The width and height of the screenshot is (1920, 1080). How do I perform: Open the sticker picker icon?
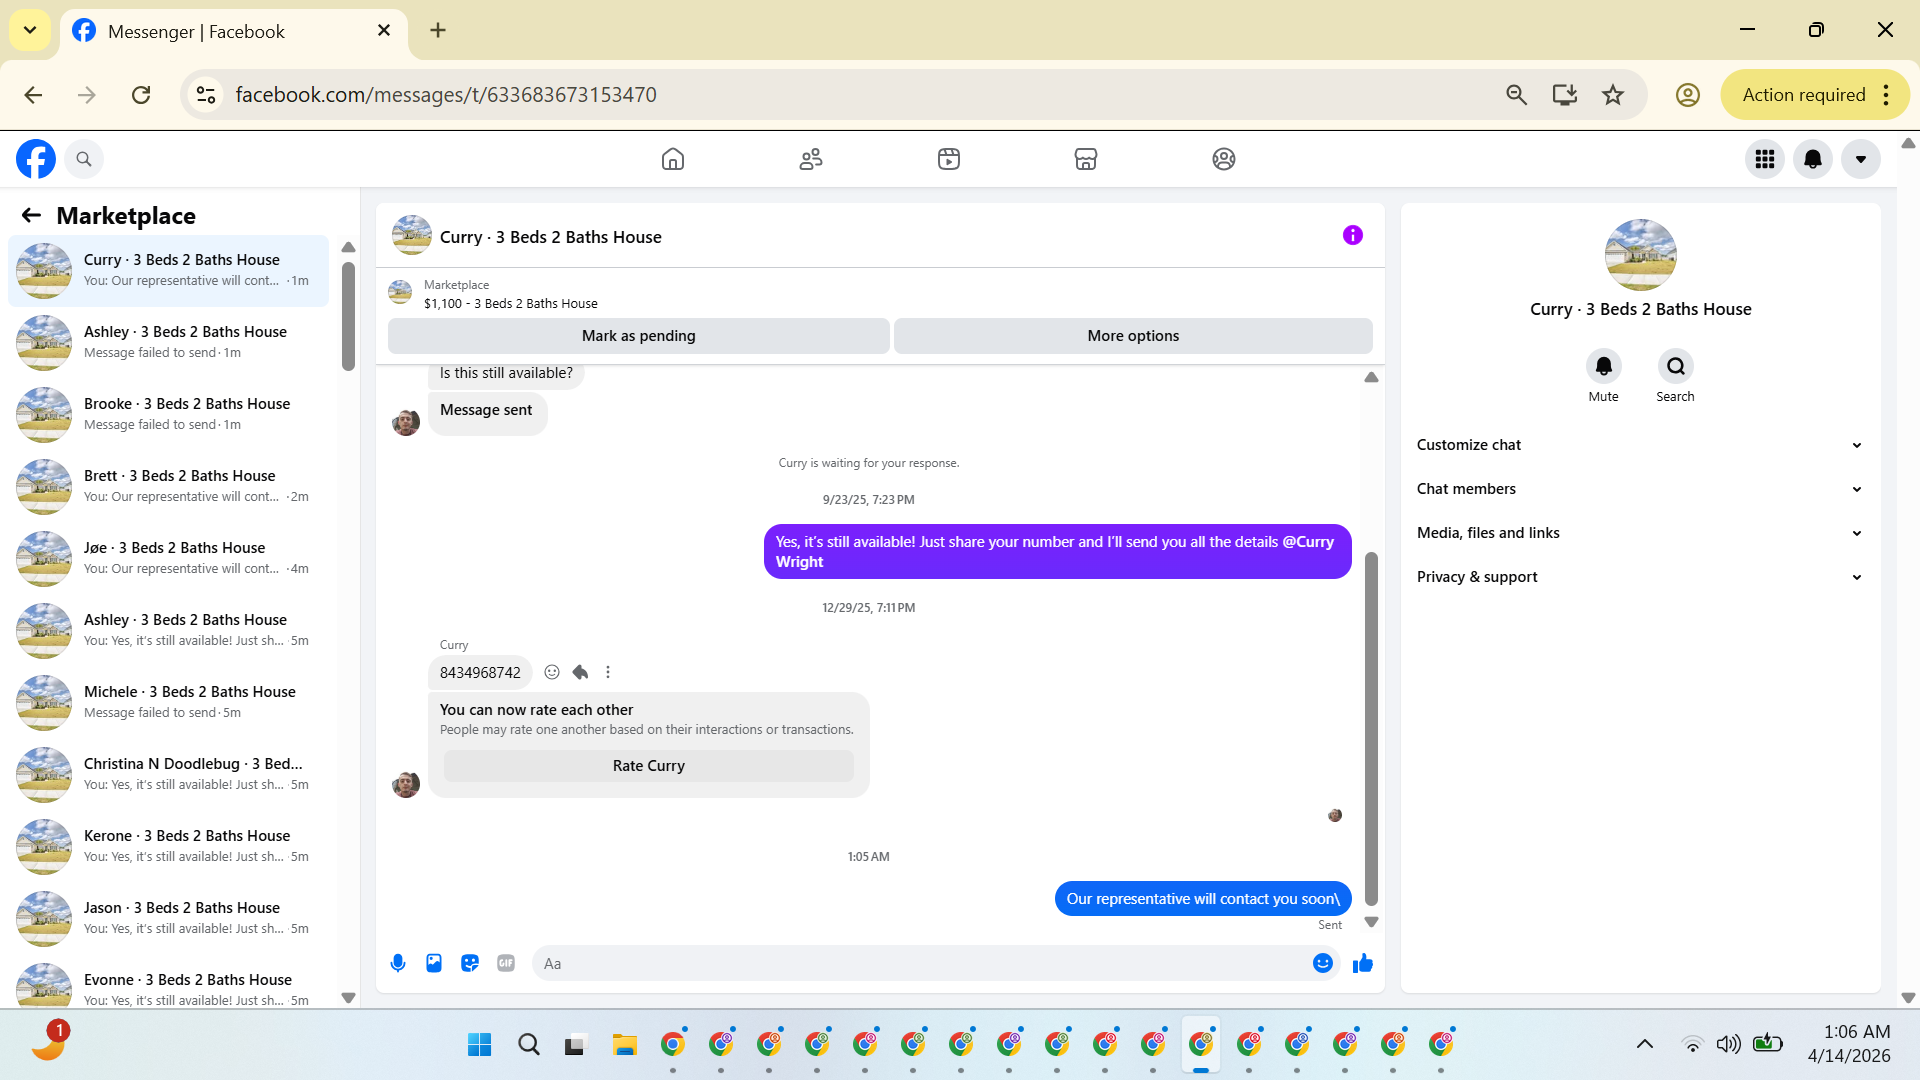(x=470, y=963)
